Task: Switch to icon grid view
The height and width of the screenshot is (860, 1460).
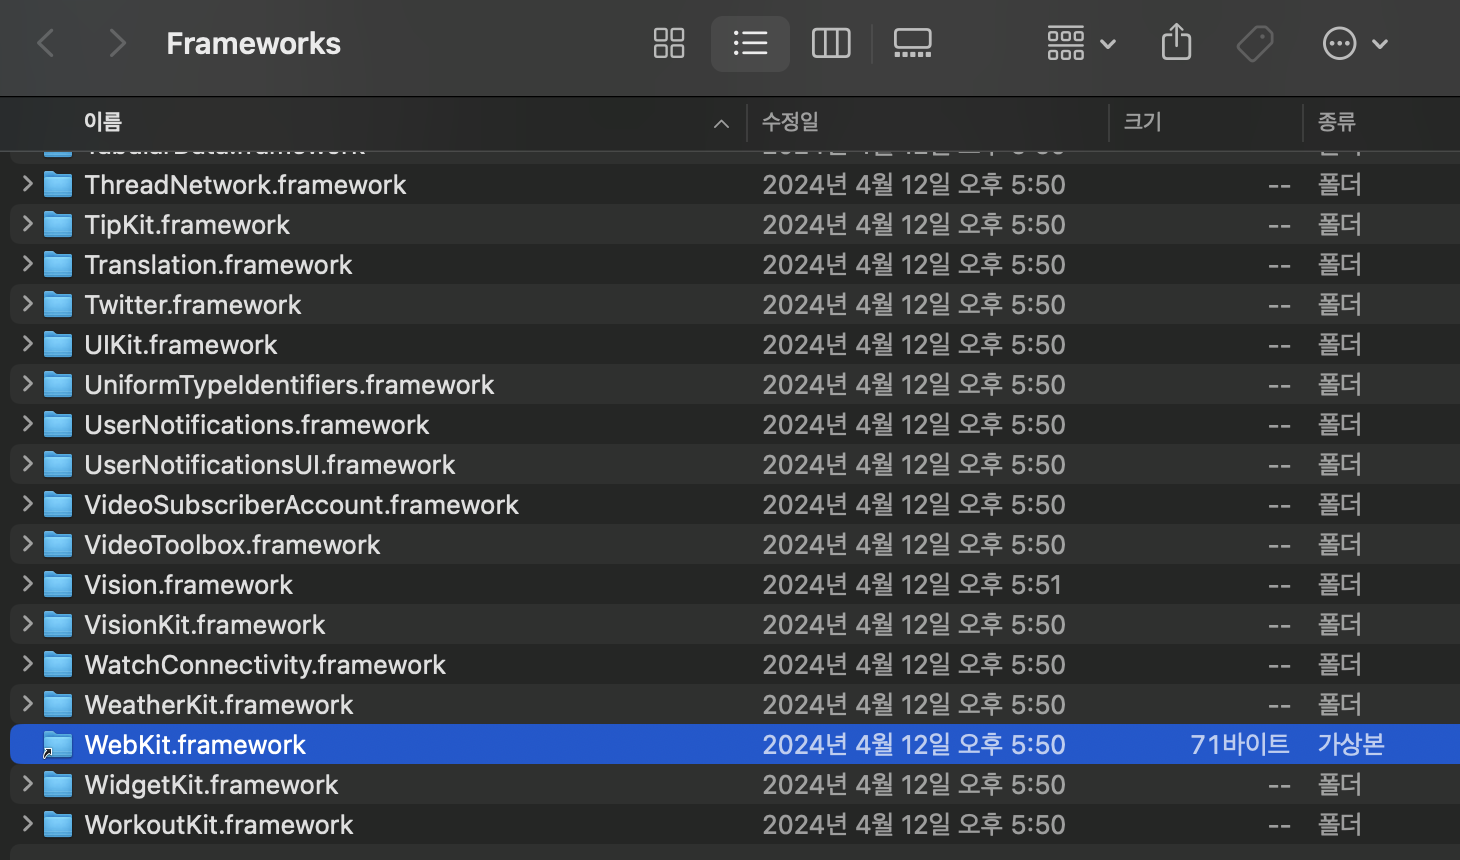Action: pyautogui.click(x=669, y=43)
